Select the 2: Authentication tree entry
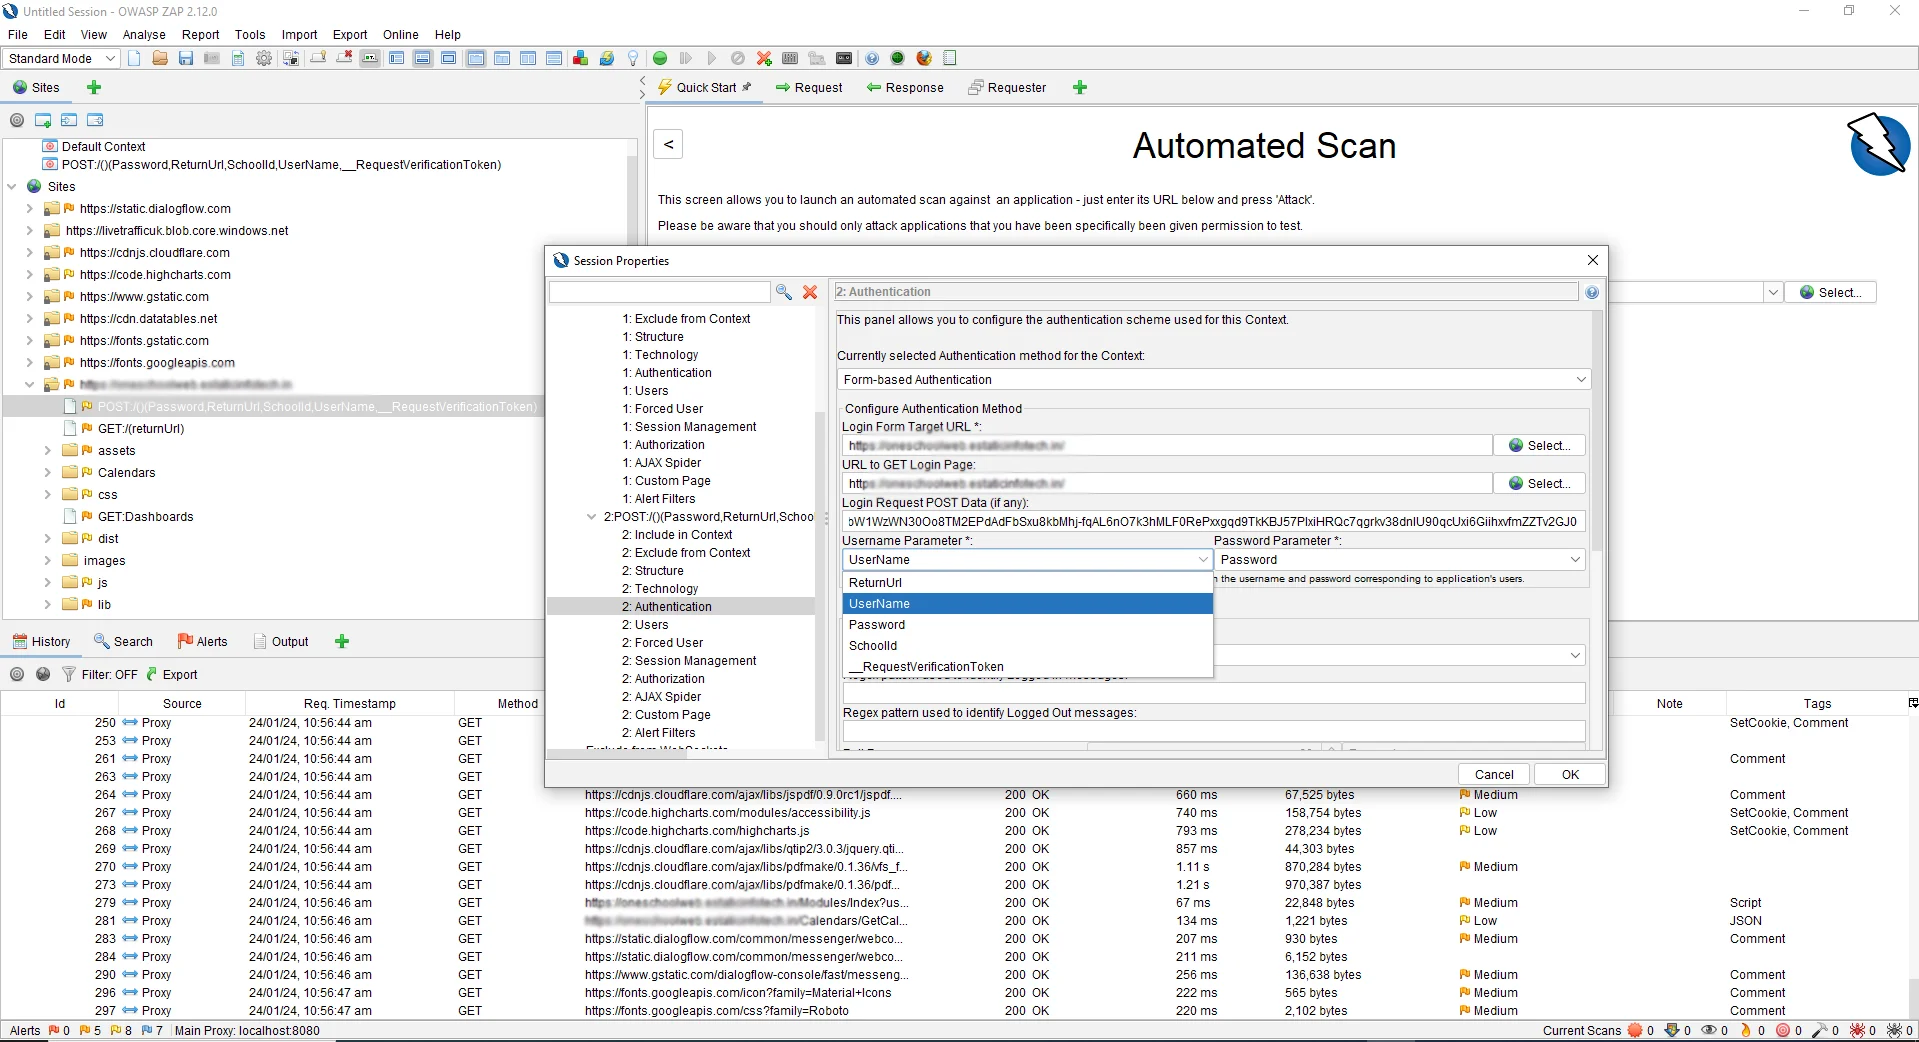The image size is (1919, 1042). click(x=666, y=606)
